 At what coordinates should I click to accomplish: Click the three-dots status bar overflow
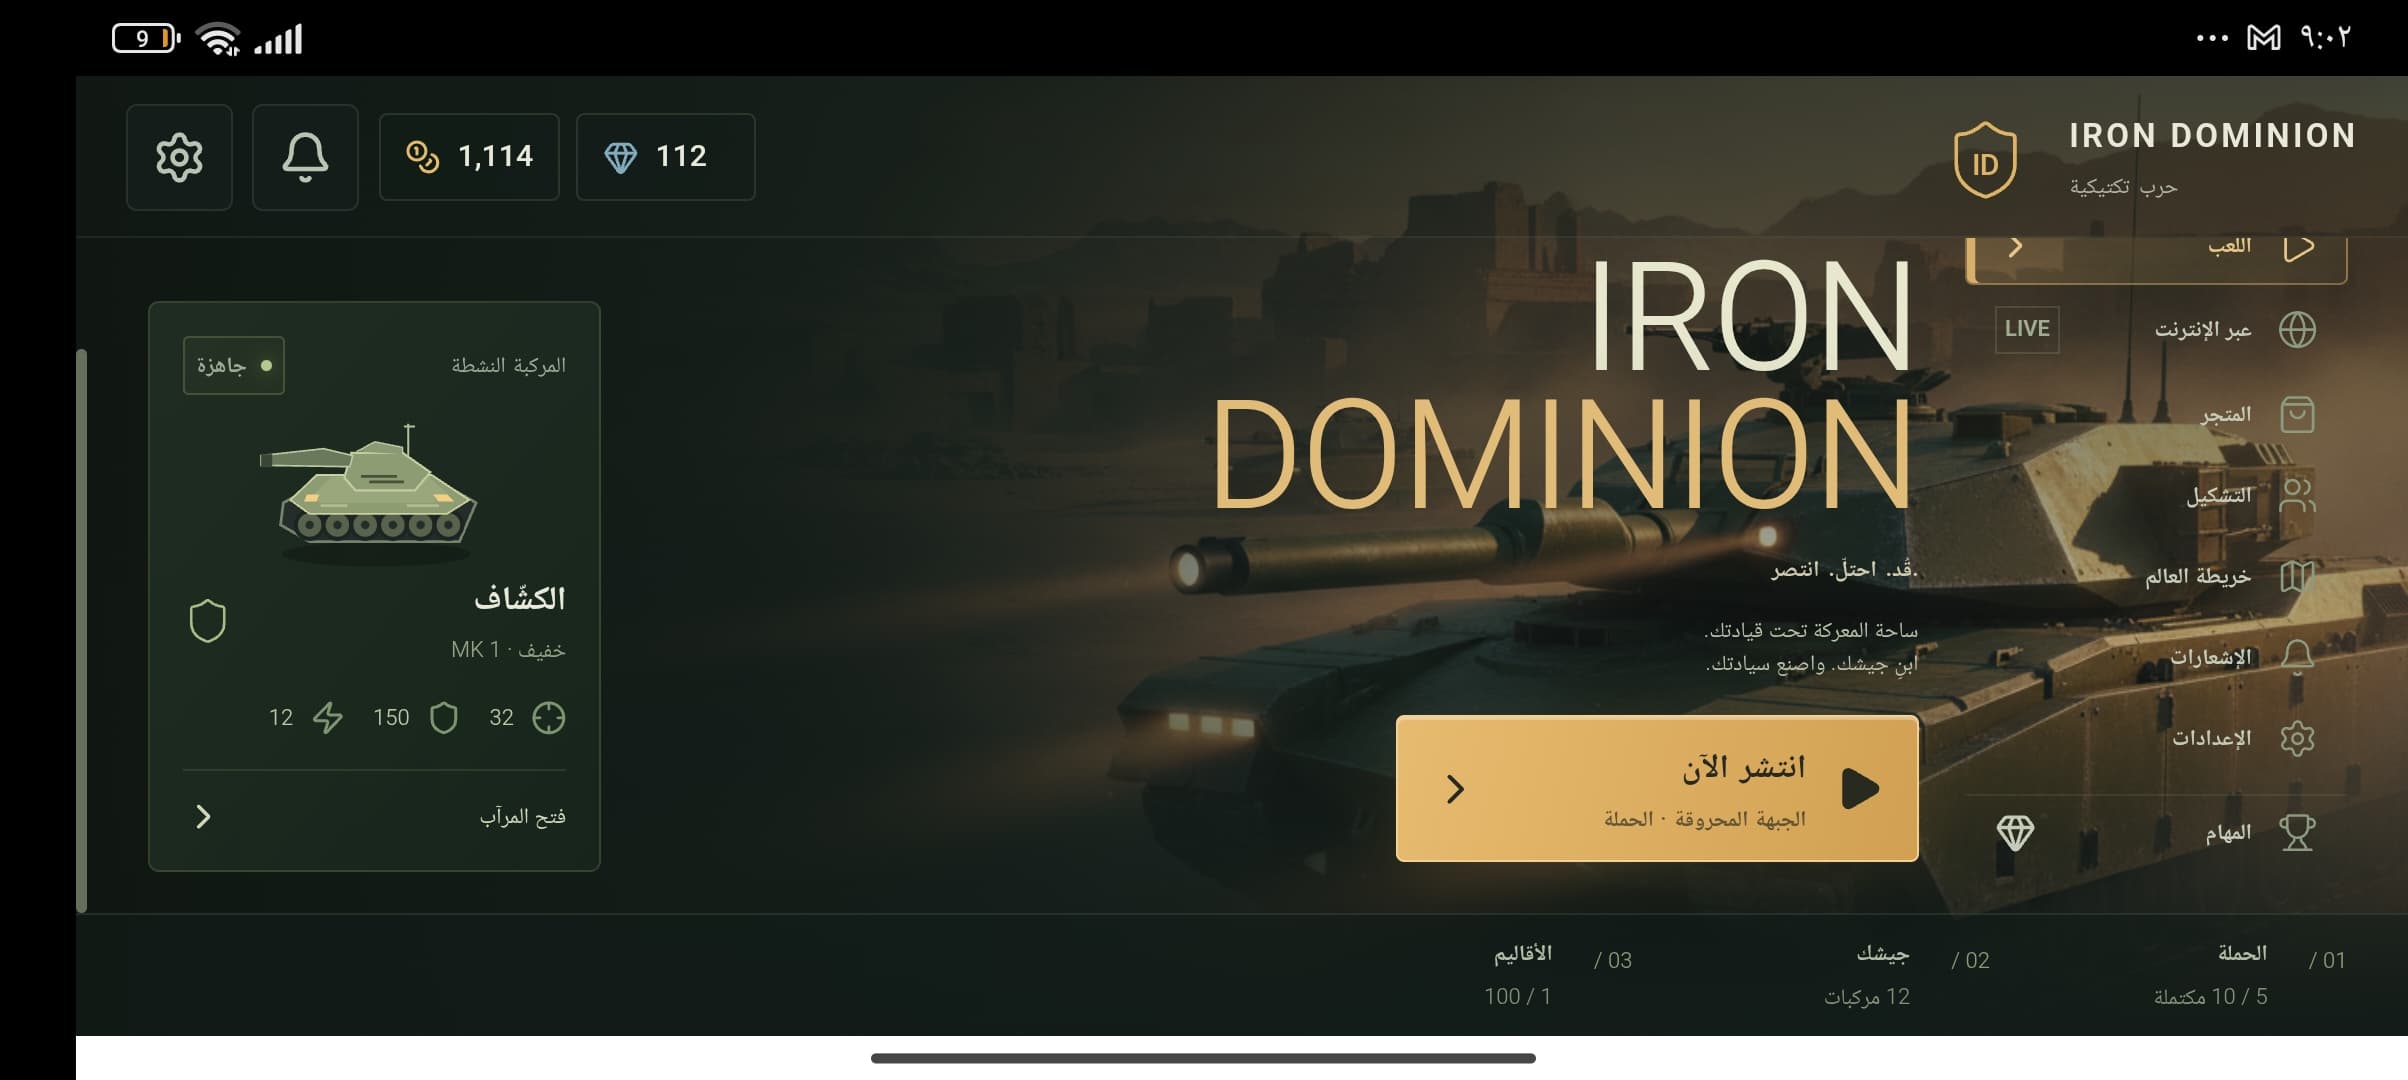pos(2212,38)
